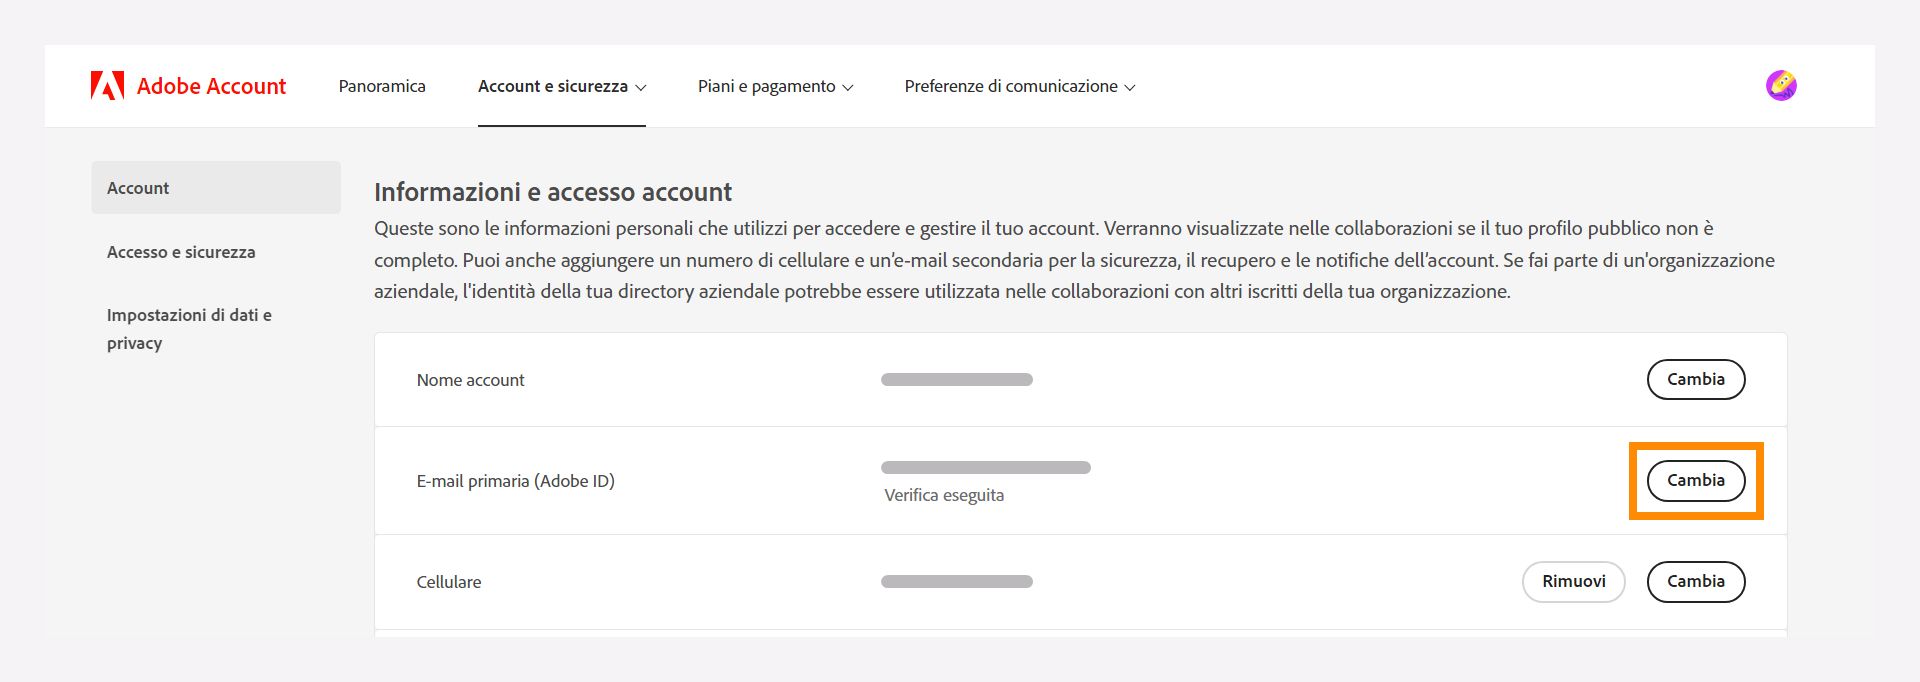
Task: Click the Adobe logo icon
Action: tap(107, 85)
